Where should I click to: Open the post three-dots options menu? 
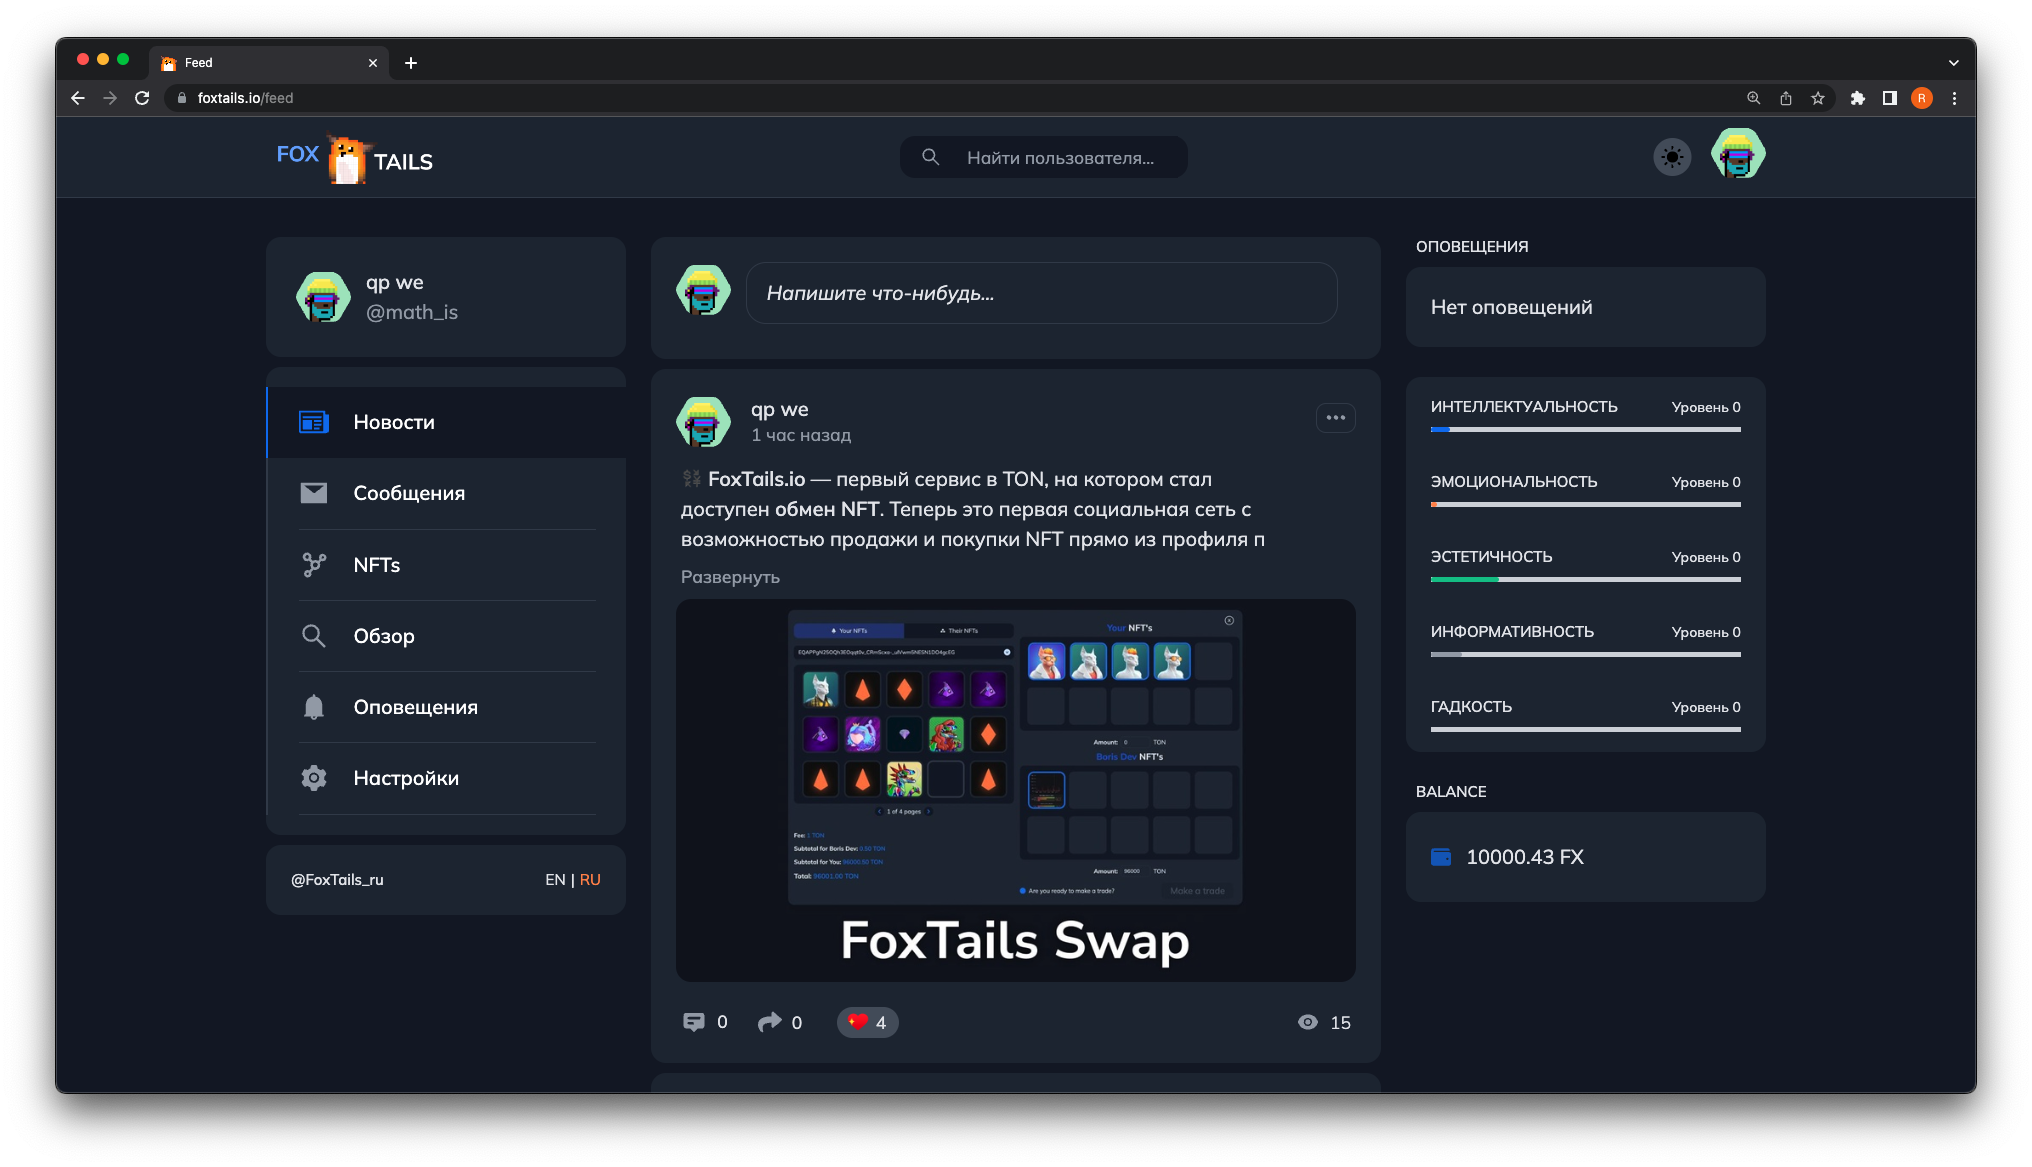coord(1335,418)
